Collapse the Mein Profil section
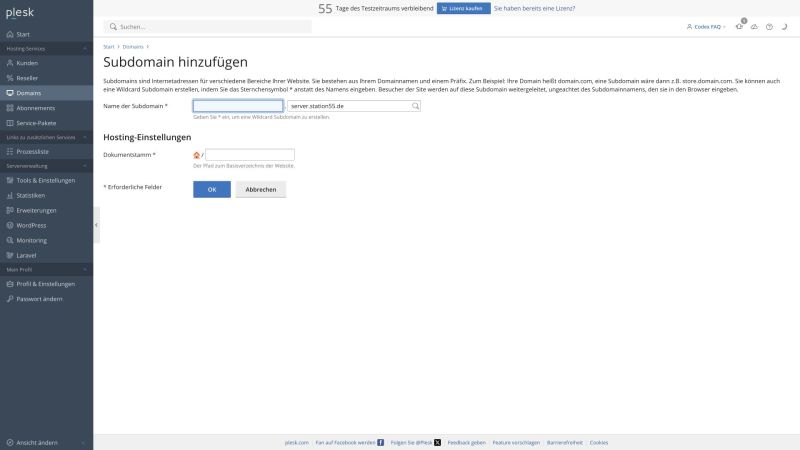 tap(85, 269)
